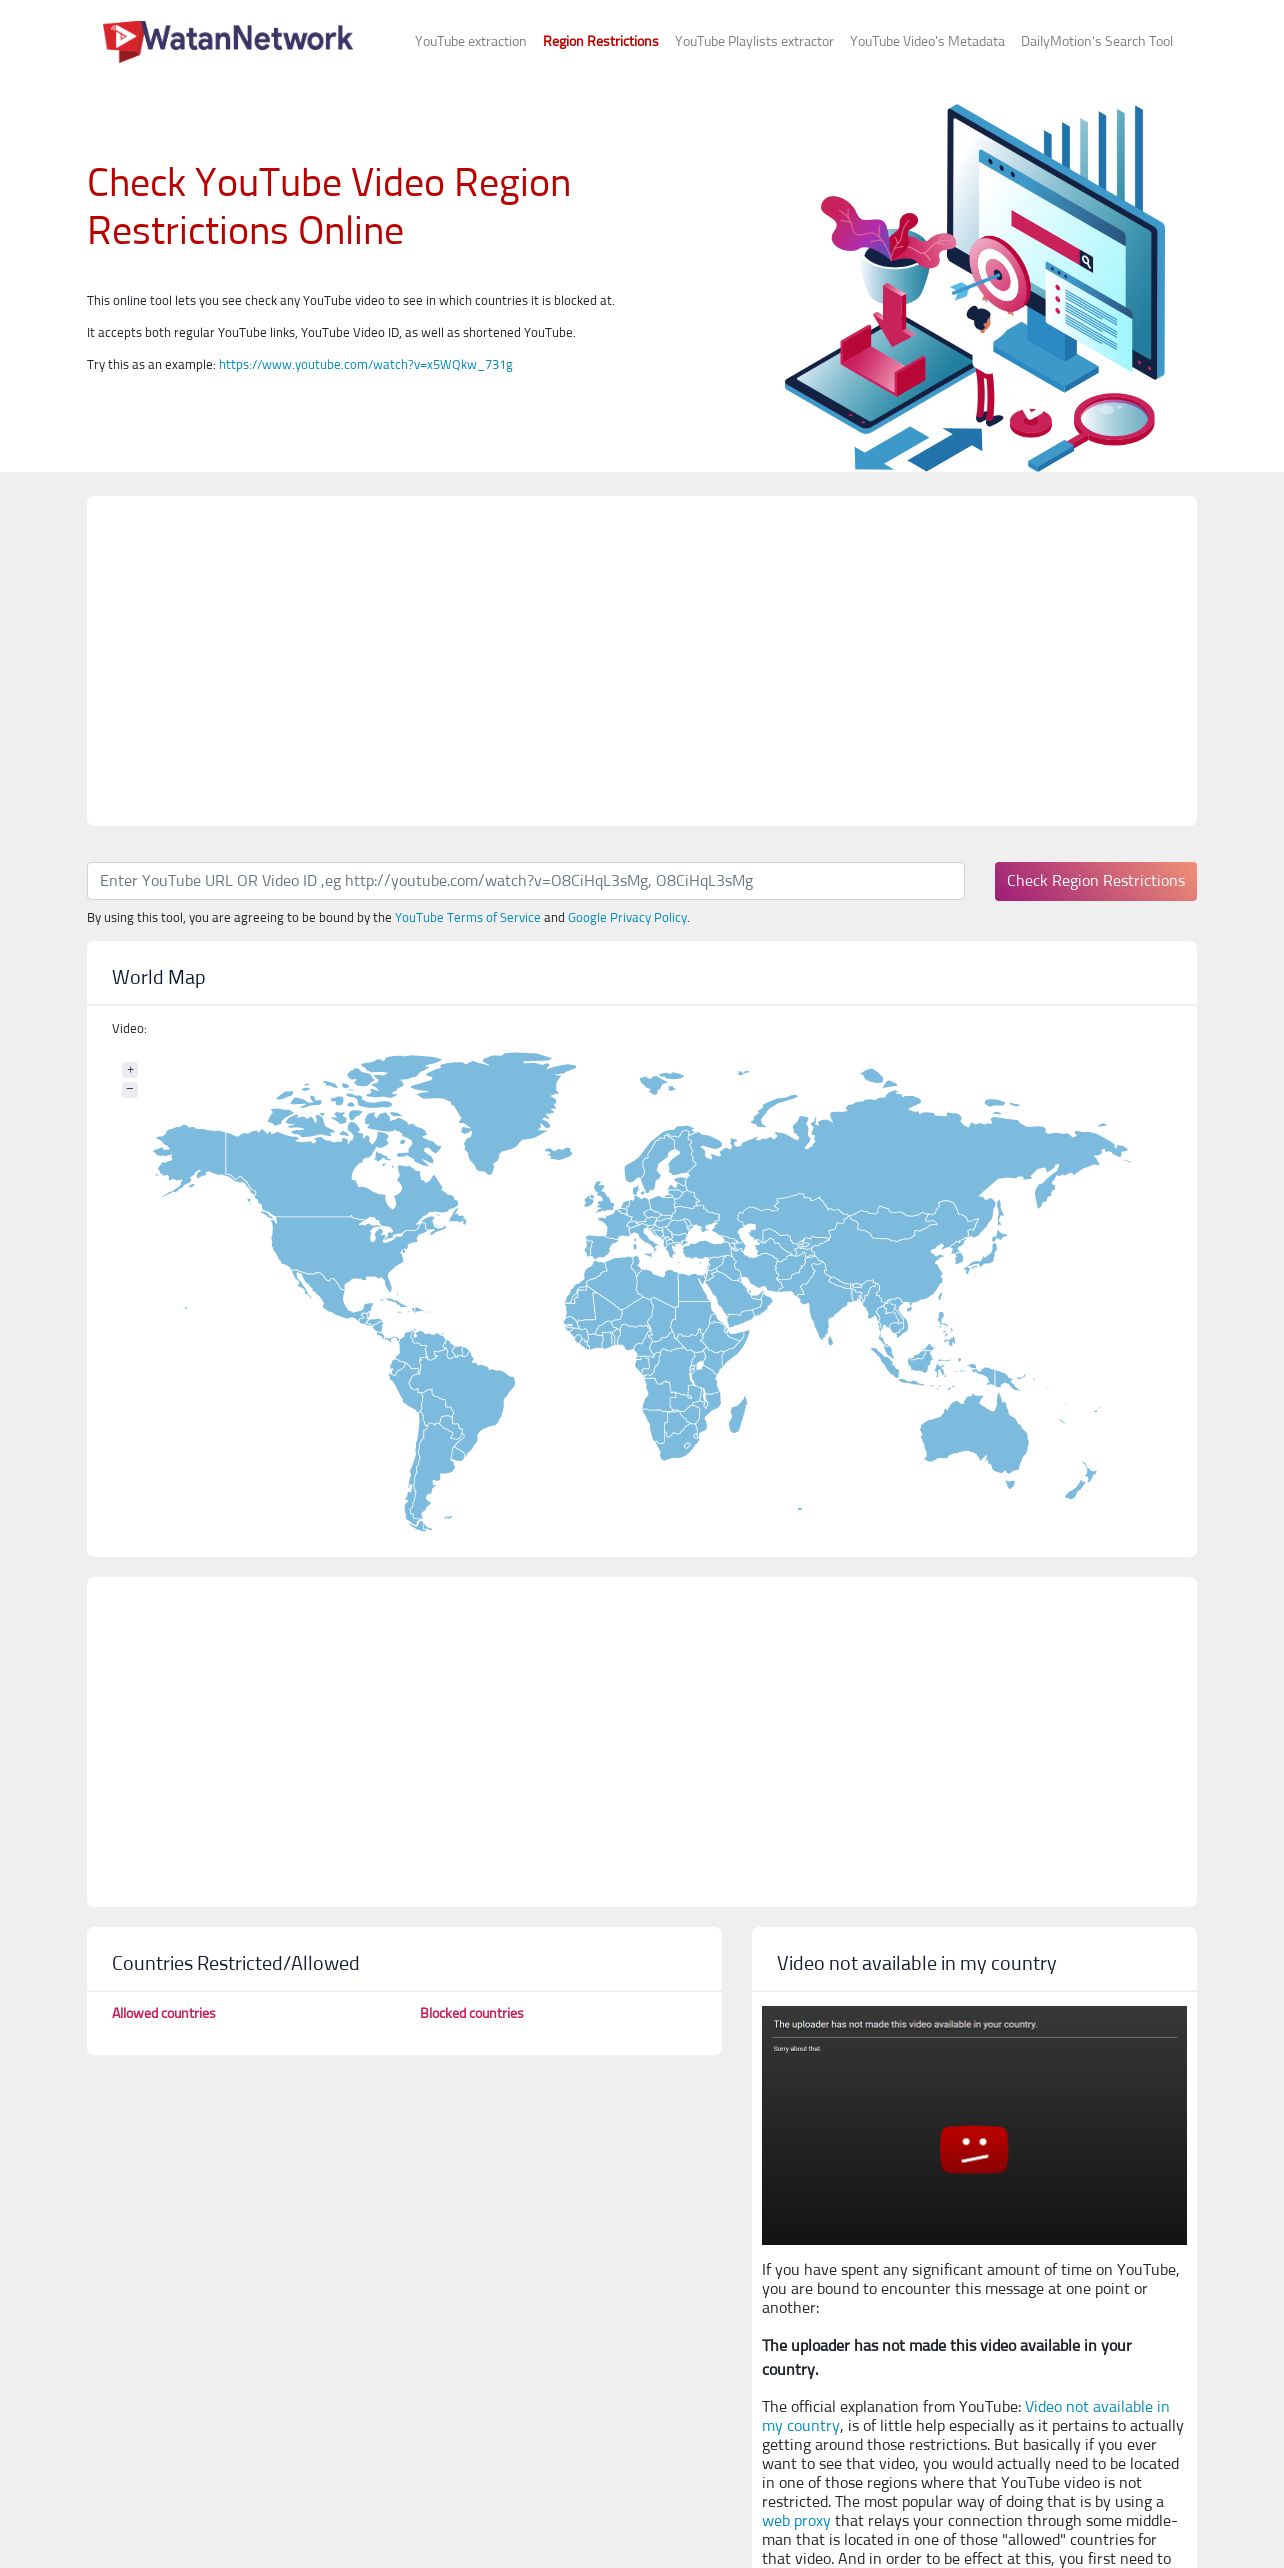Click the Allowed countries heading
1284x2568 pixels.
coord(164,2013)
